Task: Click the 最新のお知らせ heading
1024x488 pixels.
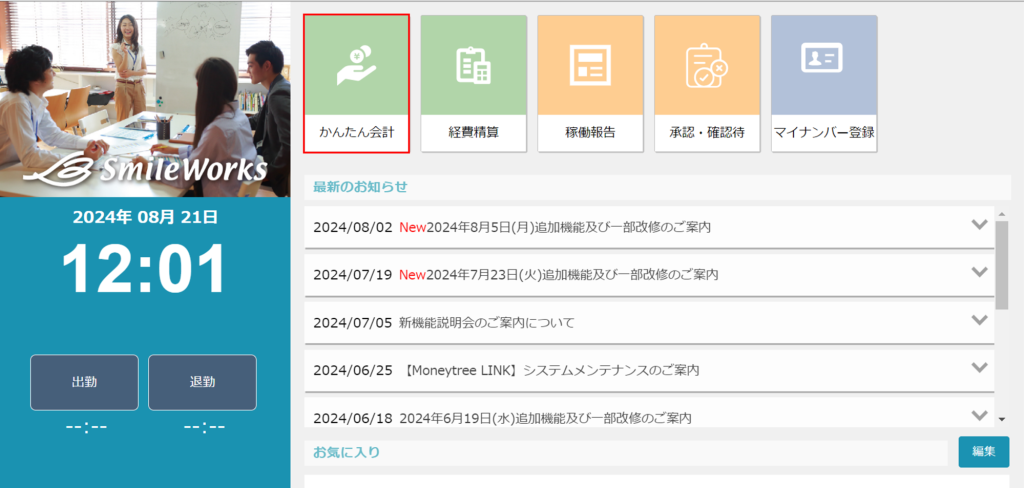Action: (360, 187)
